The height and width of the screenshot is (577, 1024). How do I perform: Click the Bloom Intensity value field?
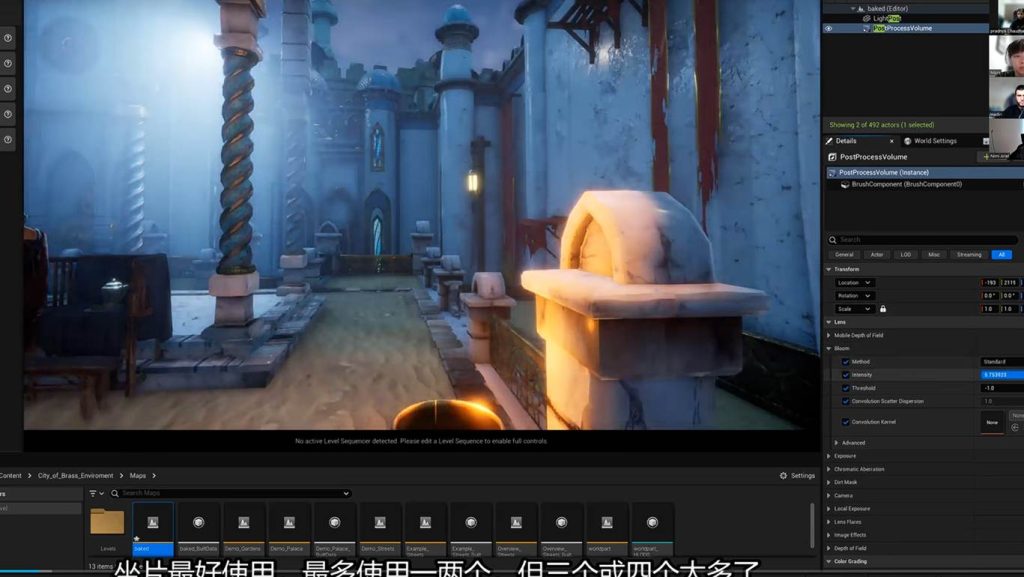tap(1002, 375)
